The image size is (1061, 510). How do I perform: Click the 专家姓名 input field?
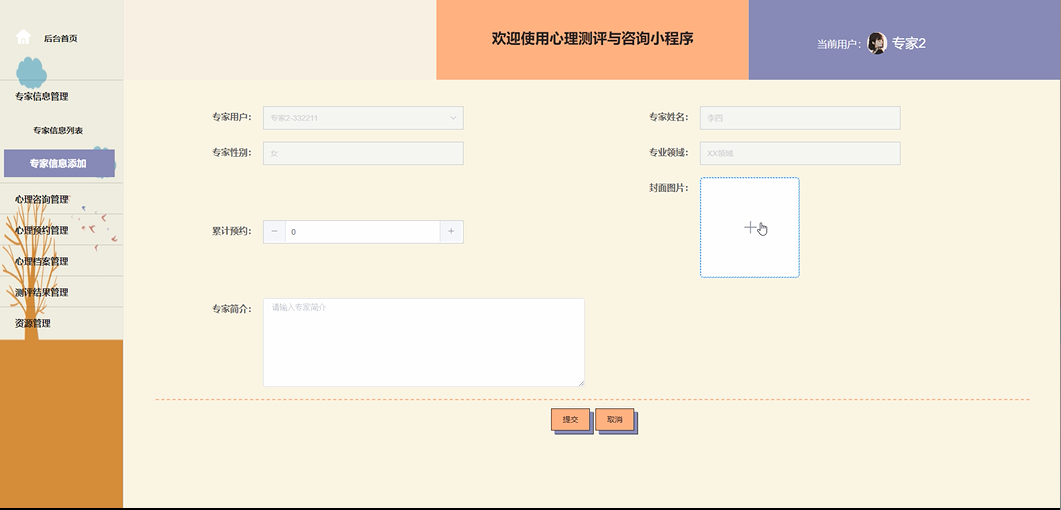tap(800, 118)
